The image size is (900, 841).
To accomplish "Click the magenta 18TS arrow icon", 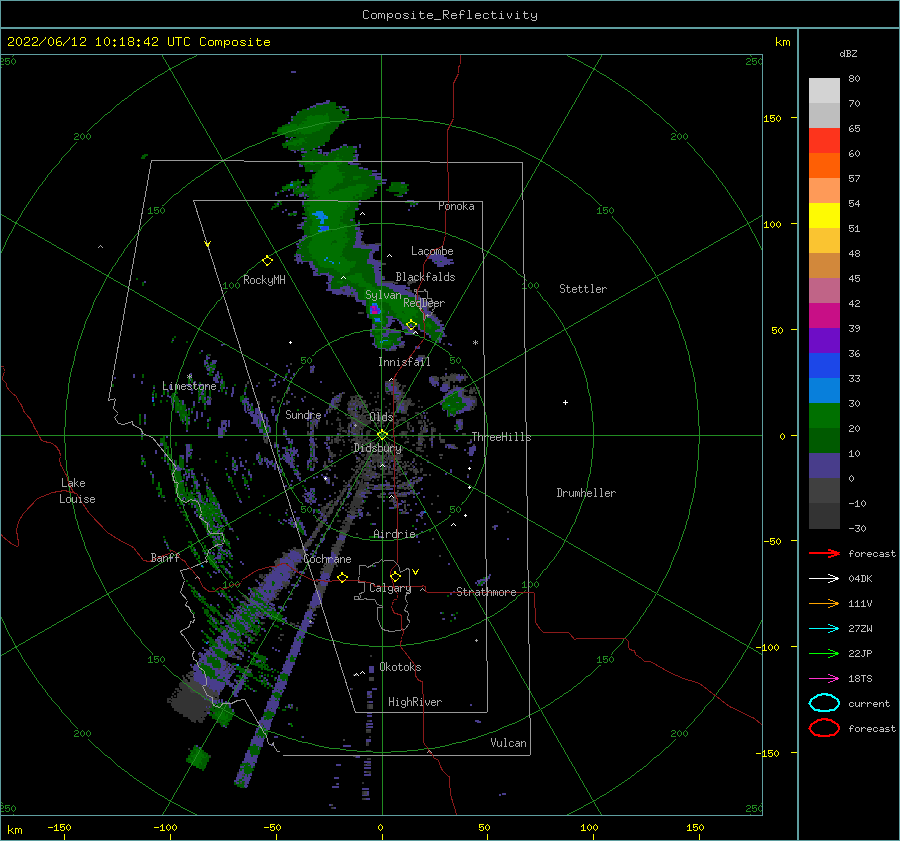I will pyautogui.click(x=824, y=679).
